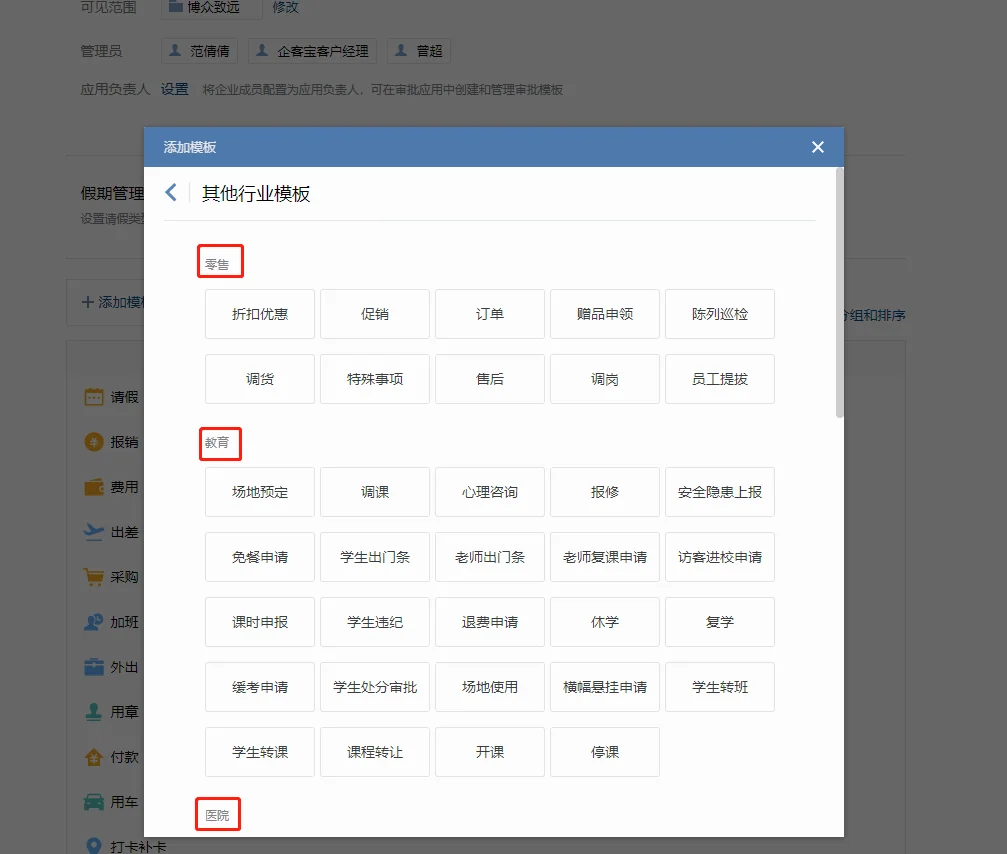Image resolution: width=1007 pixels, height=854 pixels.
Task: Pick the 赠品申领 template
Action: tap(605, 314)
